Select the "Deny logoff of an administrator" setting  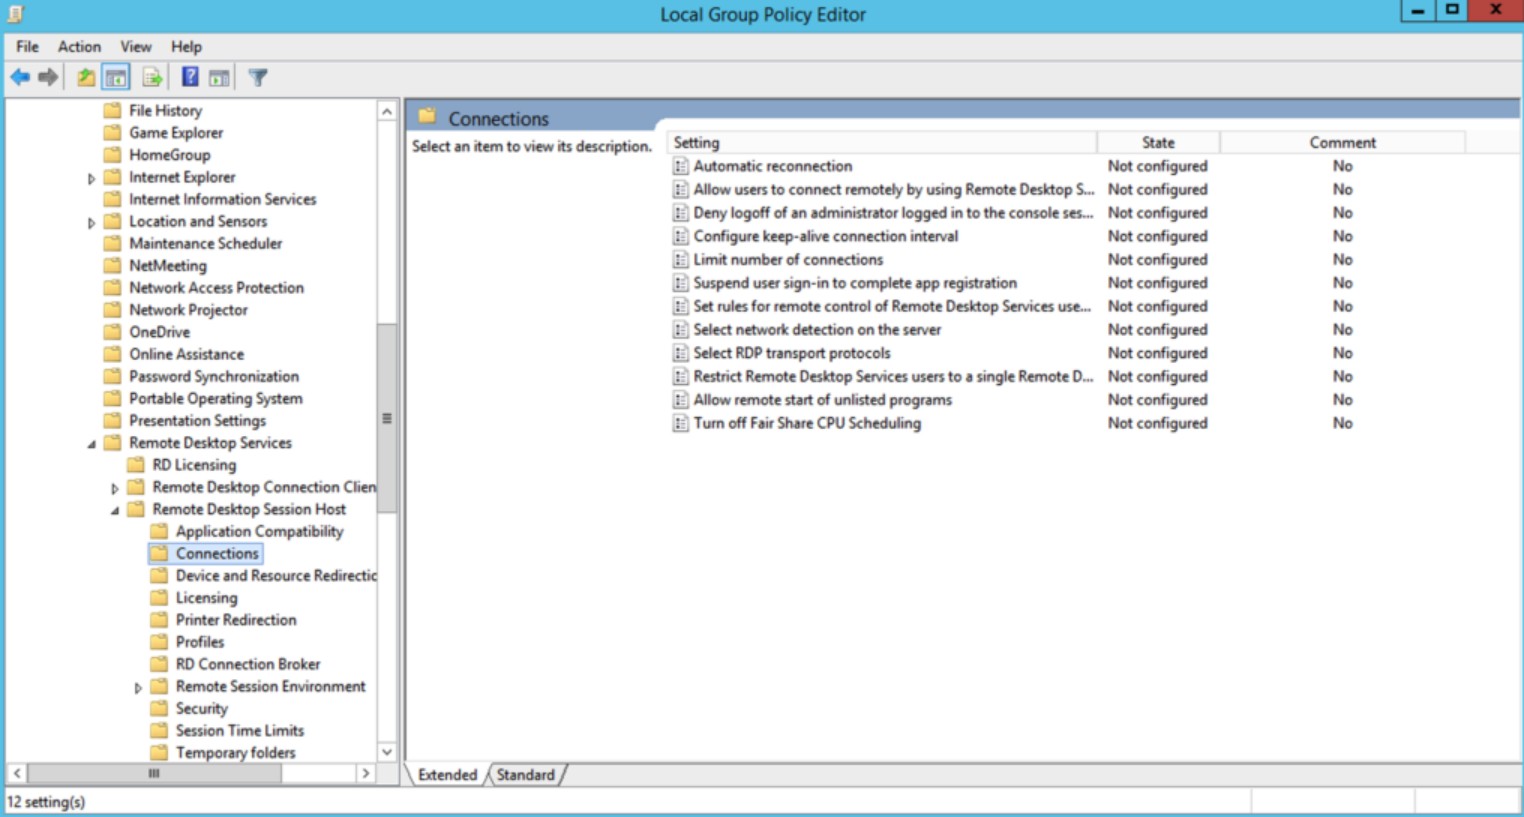(894, 213)
